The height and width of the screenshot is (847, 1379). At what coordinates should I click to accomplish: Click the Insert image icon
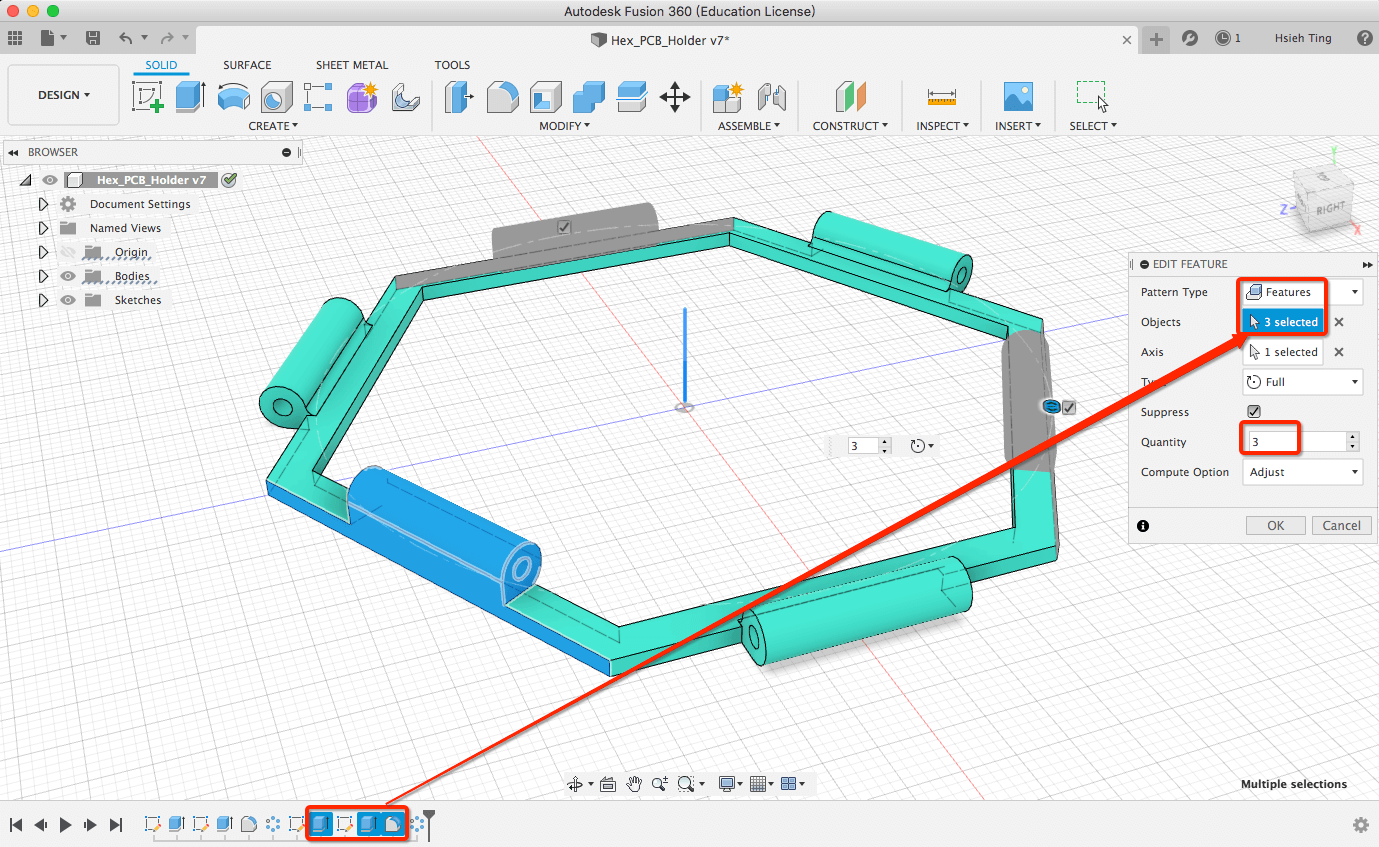(x=1017, y=97)
